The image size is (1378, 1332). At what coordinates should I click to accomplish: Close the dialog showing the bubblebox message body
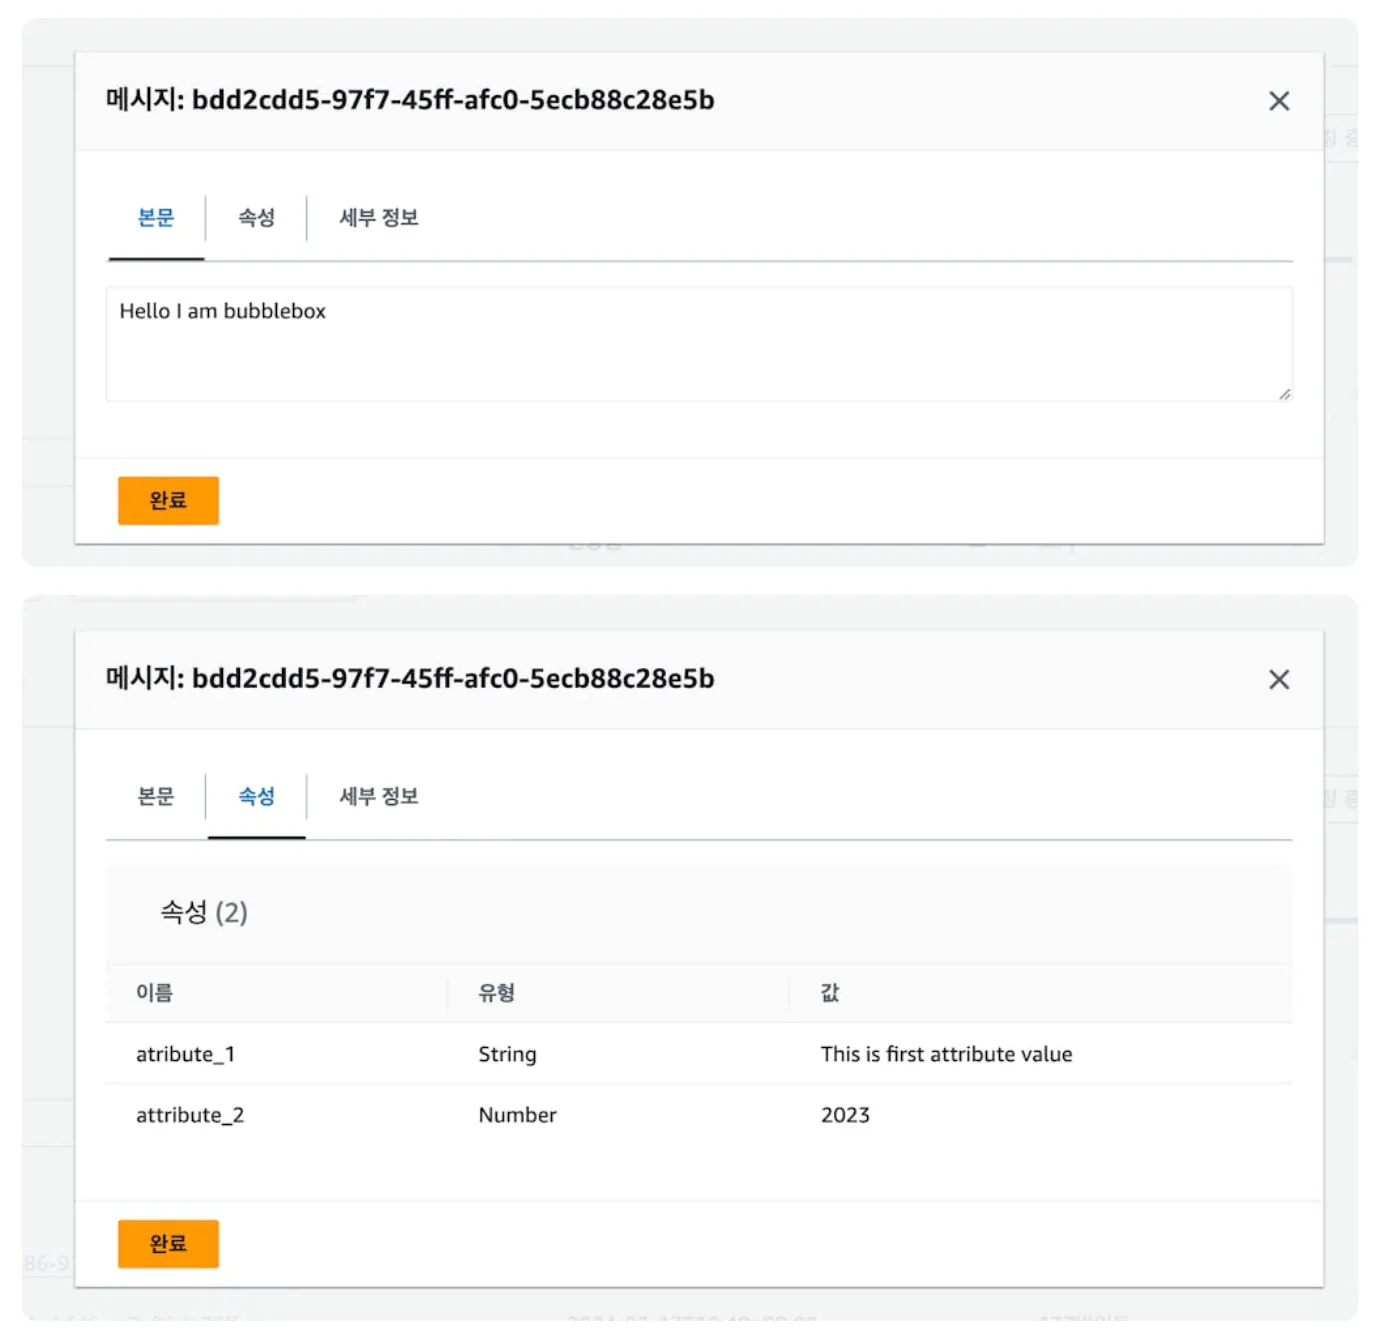(x=1278, y=101)
